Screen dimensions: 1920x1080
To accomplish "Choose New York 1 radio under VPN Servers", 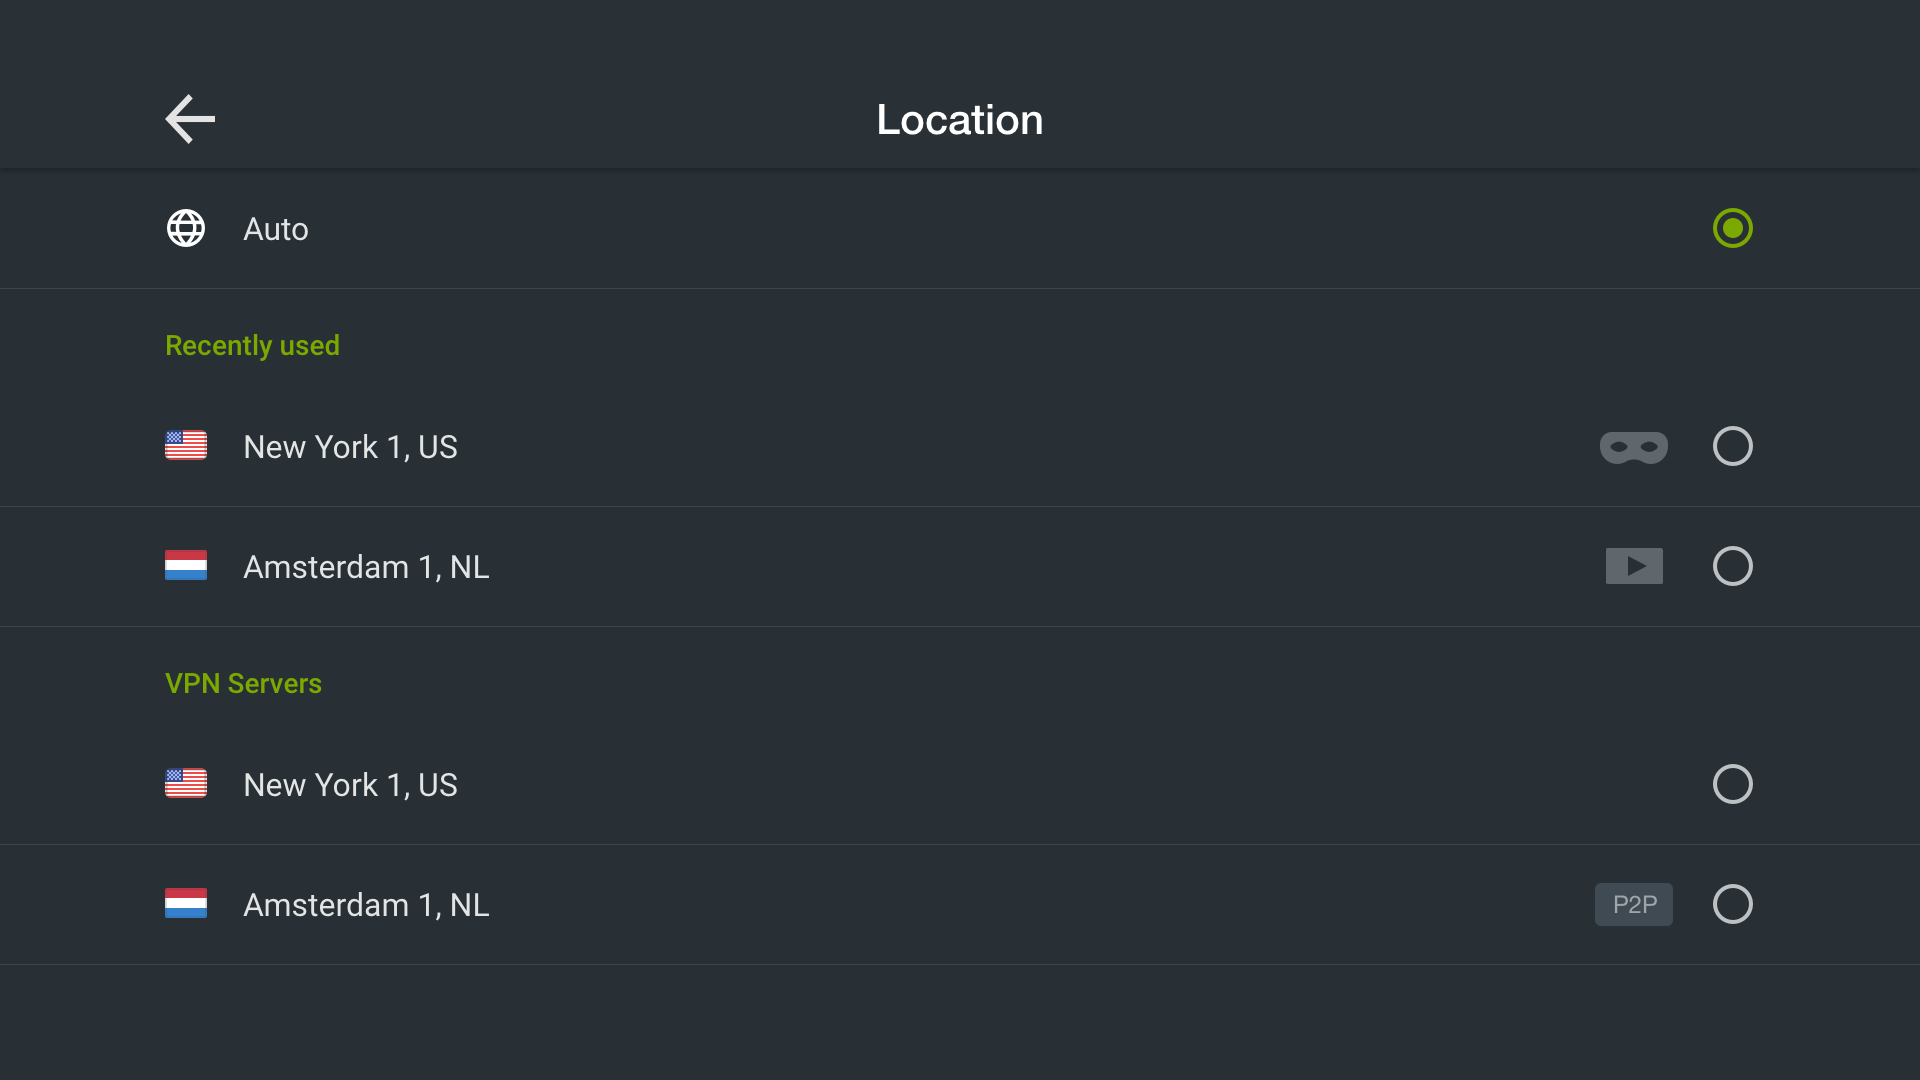I will click(1732, 784).
